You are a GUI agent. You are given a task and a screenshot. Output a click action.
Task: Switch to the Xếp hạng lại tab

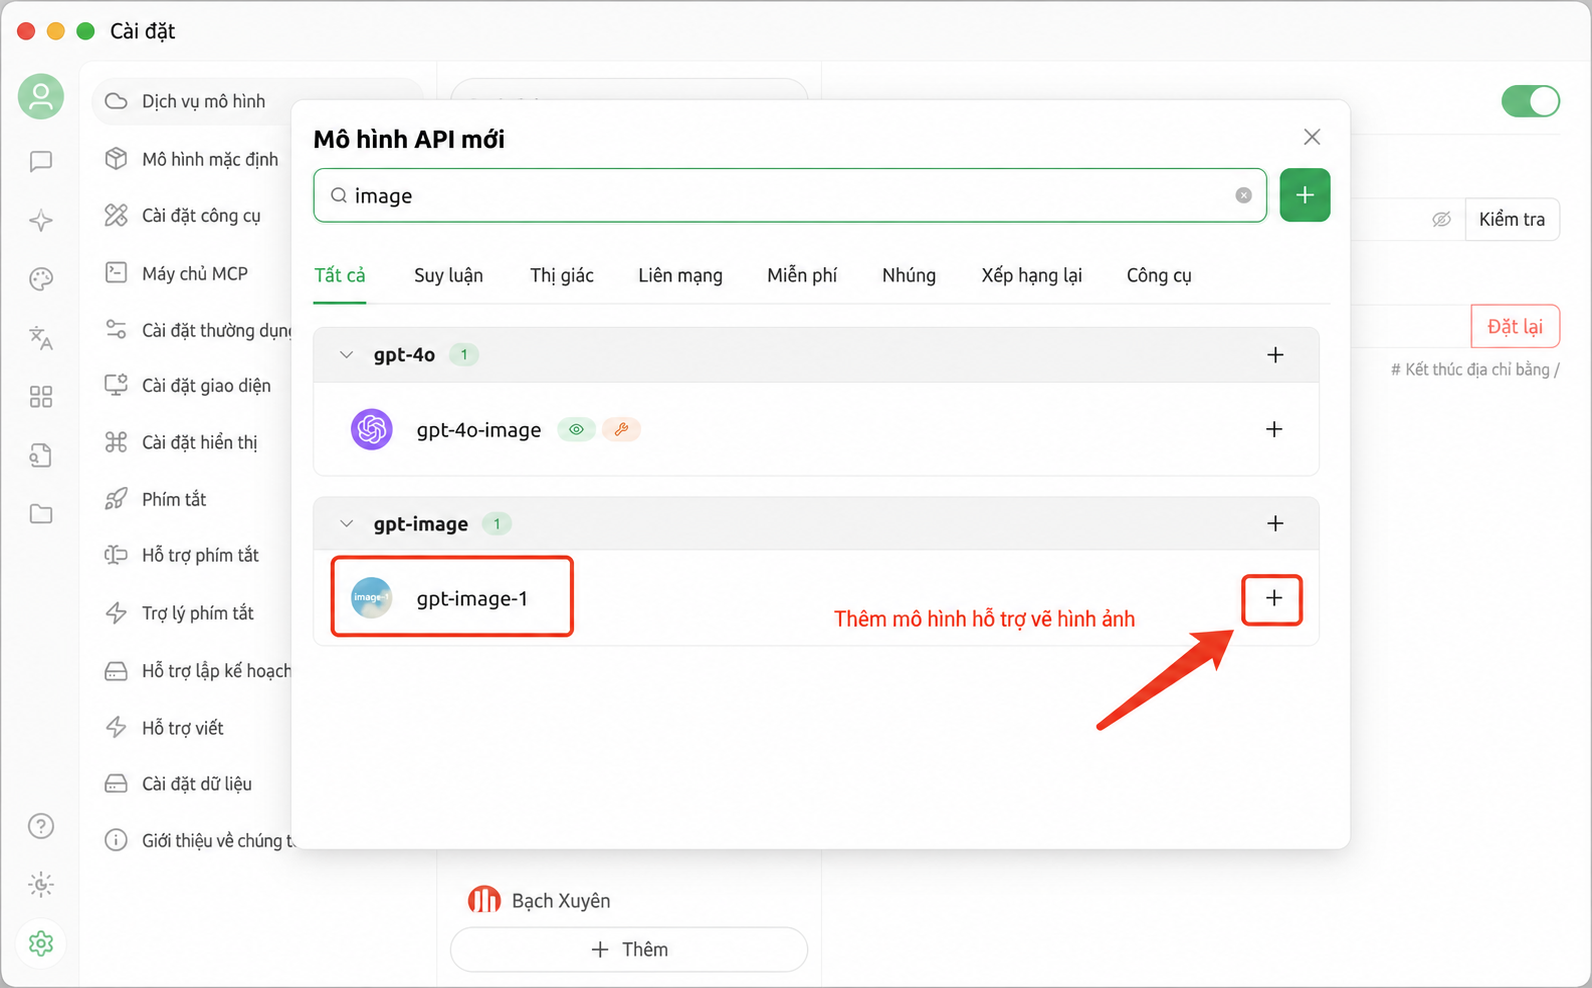(1032, 275)
